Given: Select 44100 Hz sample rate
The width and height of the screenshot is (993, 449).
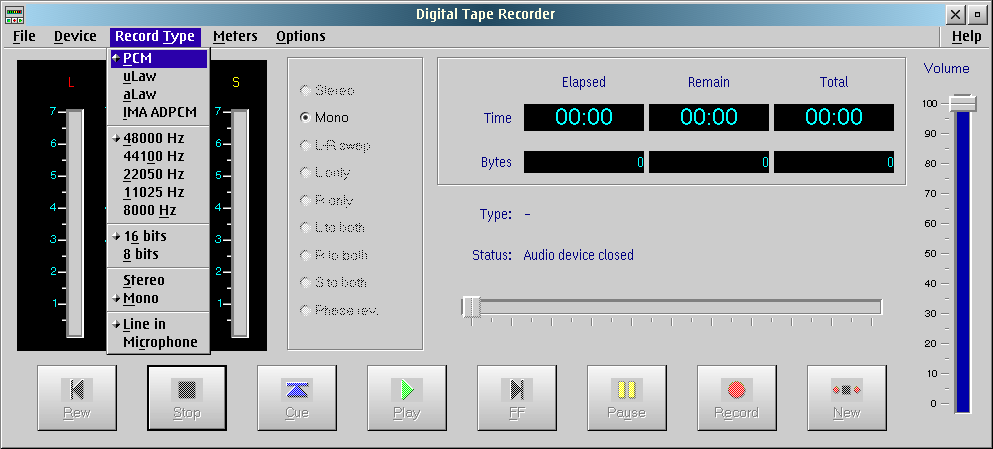Looking at the screenshot, I should point(154,156).
